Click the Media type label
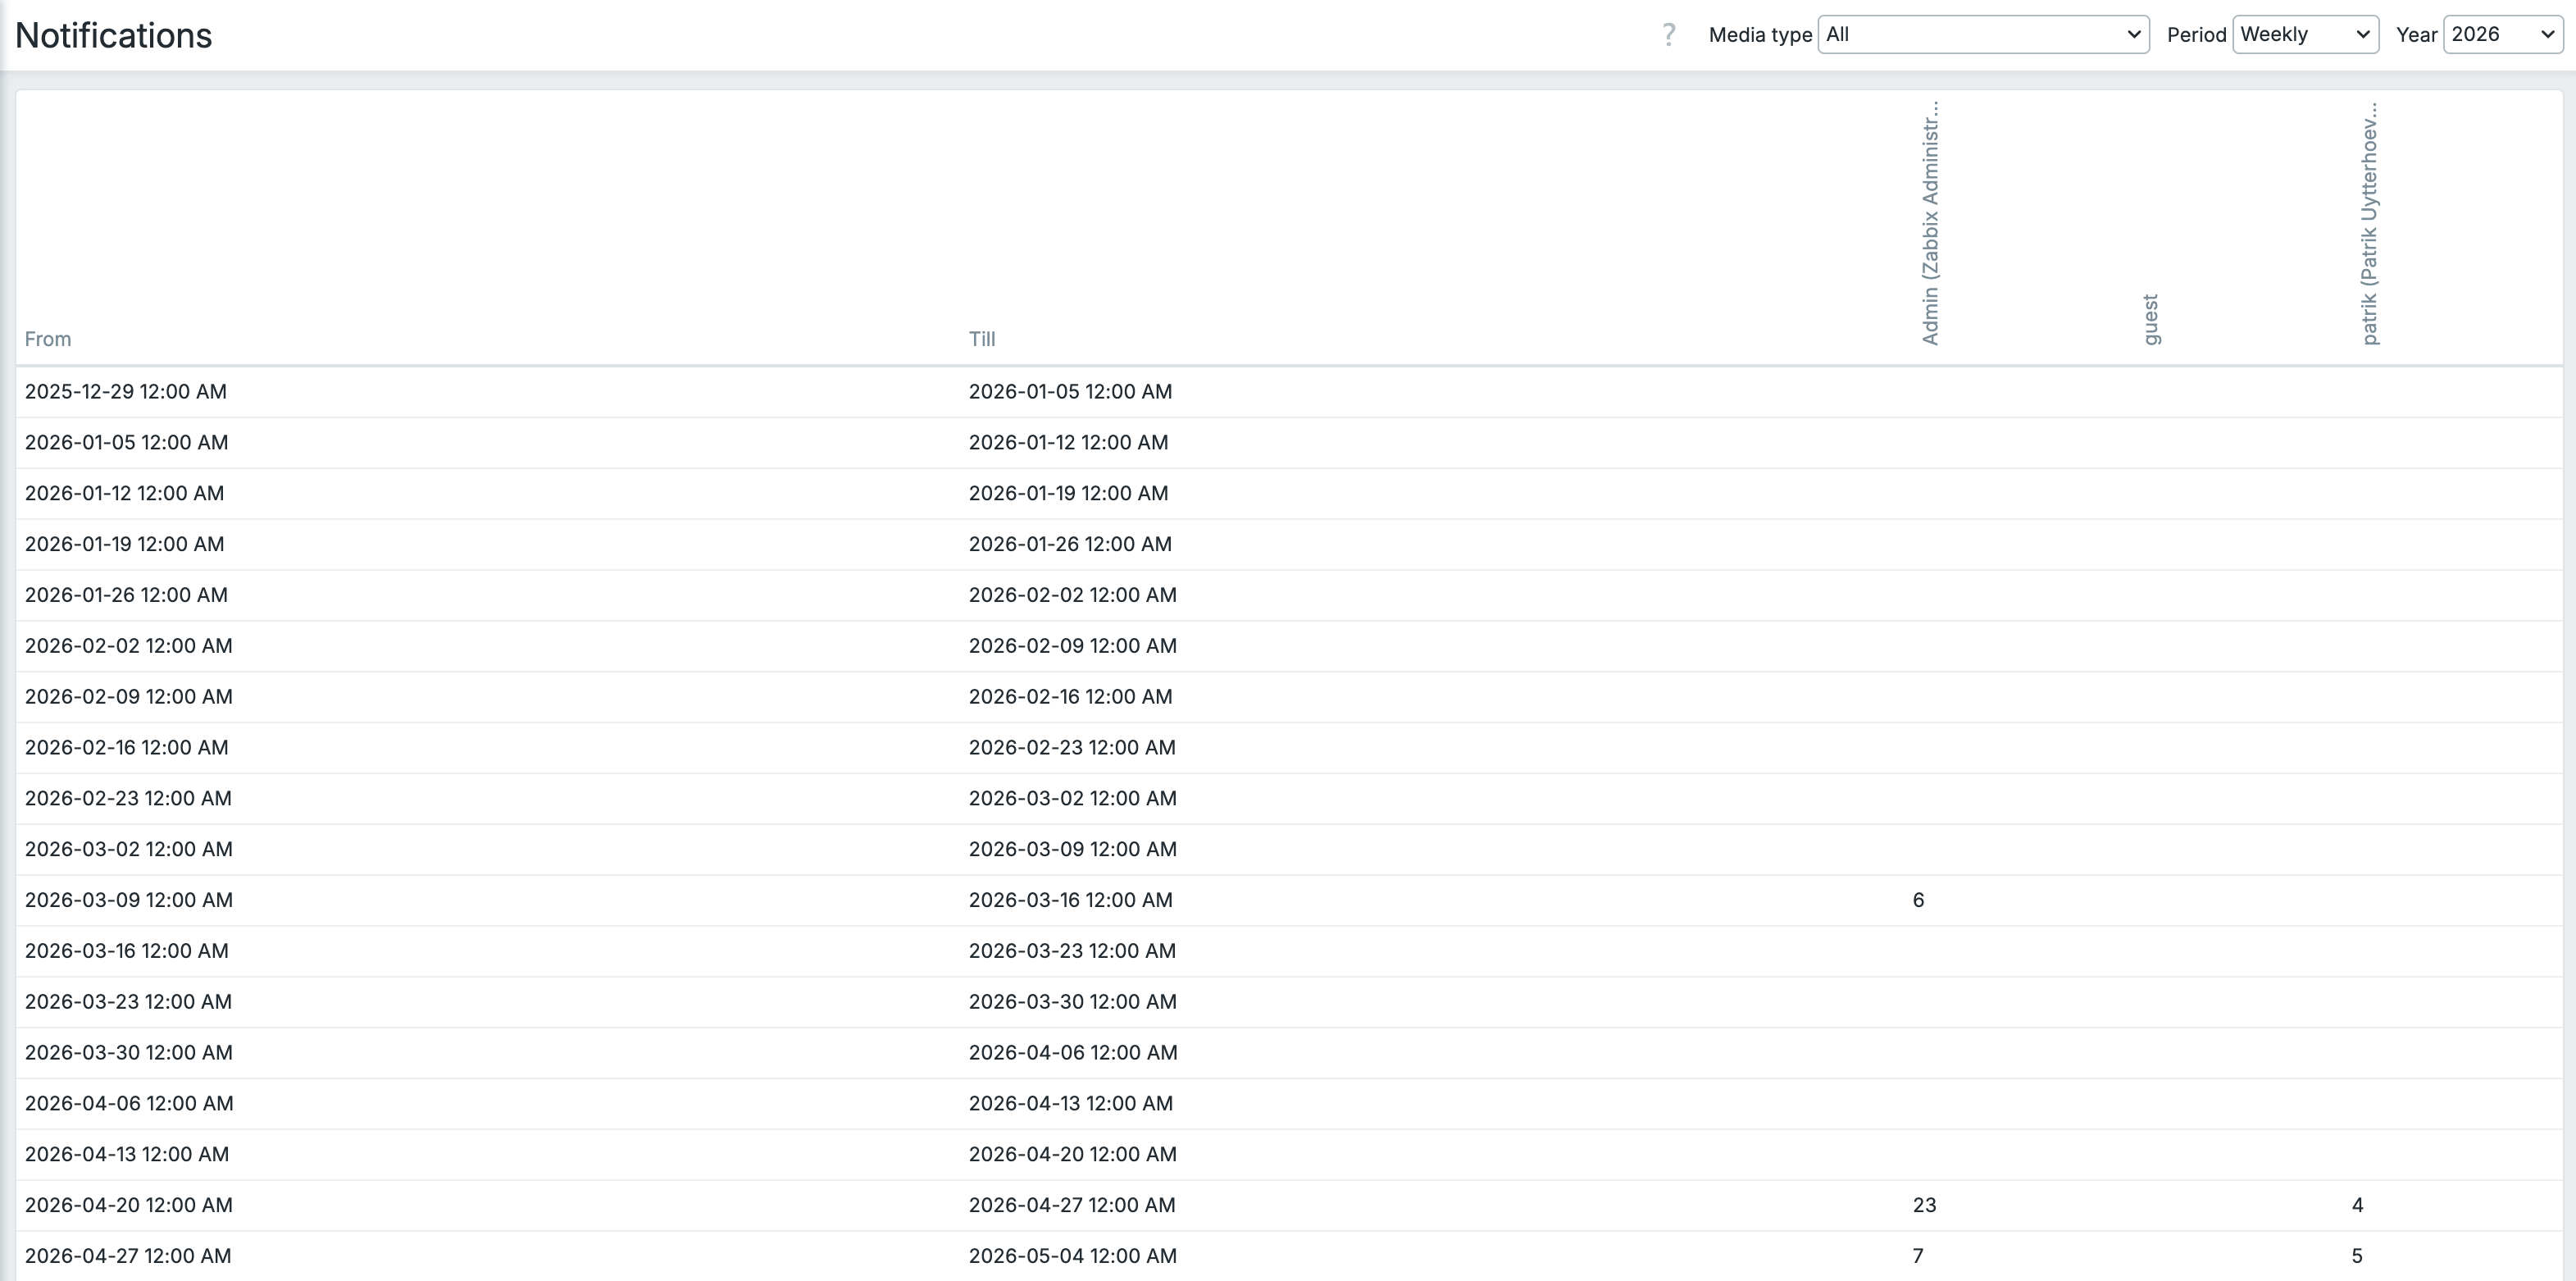Image resolution: width=2576 pixels, height=1281 pixels. pyautogui.click(x=1760, y=35)
